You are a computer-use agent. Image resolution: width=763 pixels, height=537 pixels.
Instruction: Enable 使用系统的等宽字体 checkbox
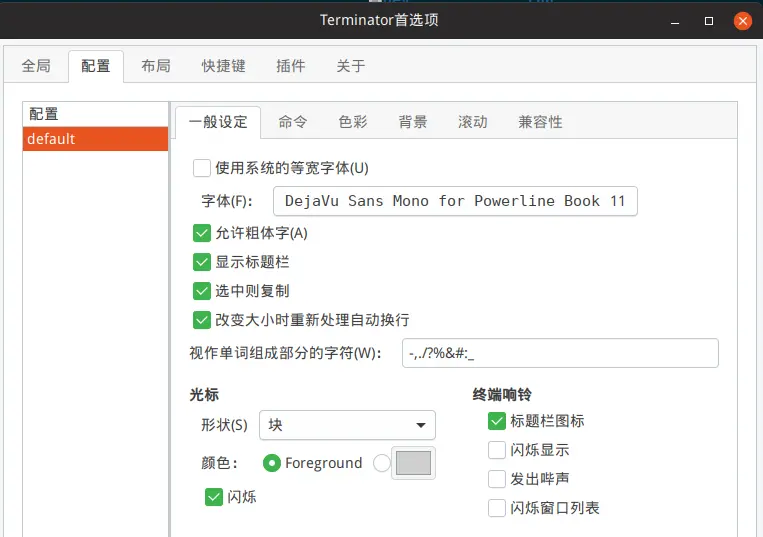click(202, 168)
